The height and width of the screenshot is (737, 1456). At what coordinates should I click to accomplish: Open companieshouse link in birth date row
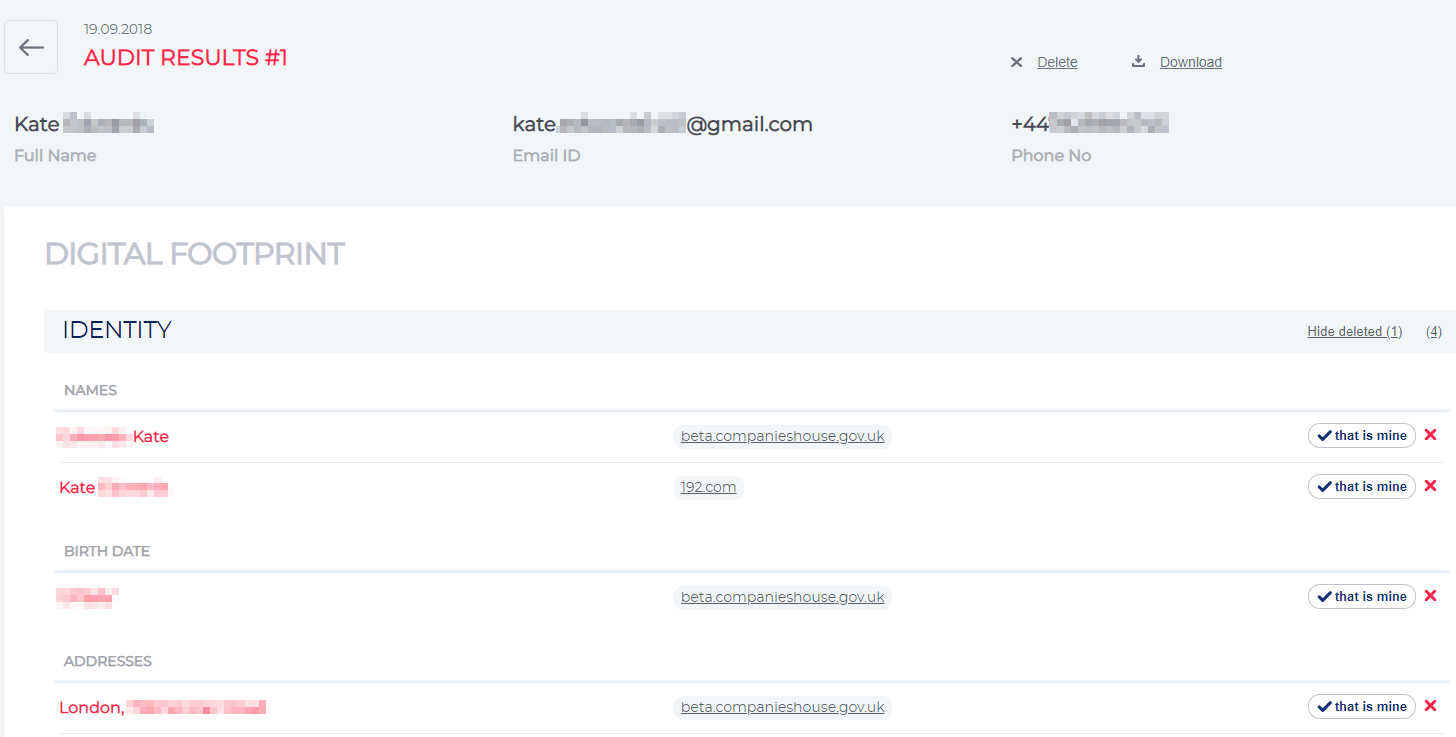coord(782,597)
